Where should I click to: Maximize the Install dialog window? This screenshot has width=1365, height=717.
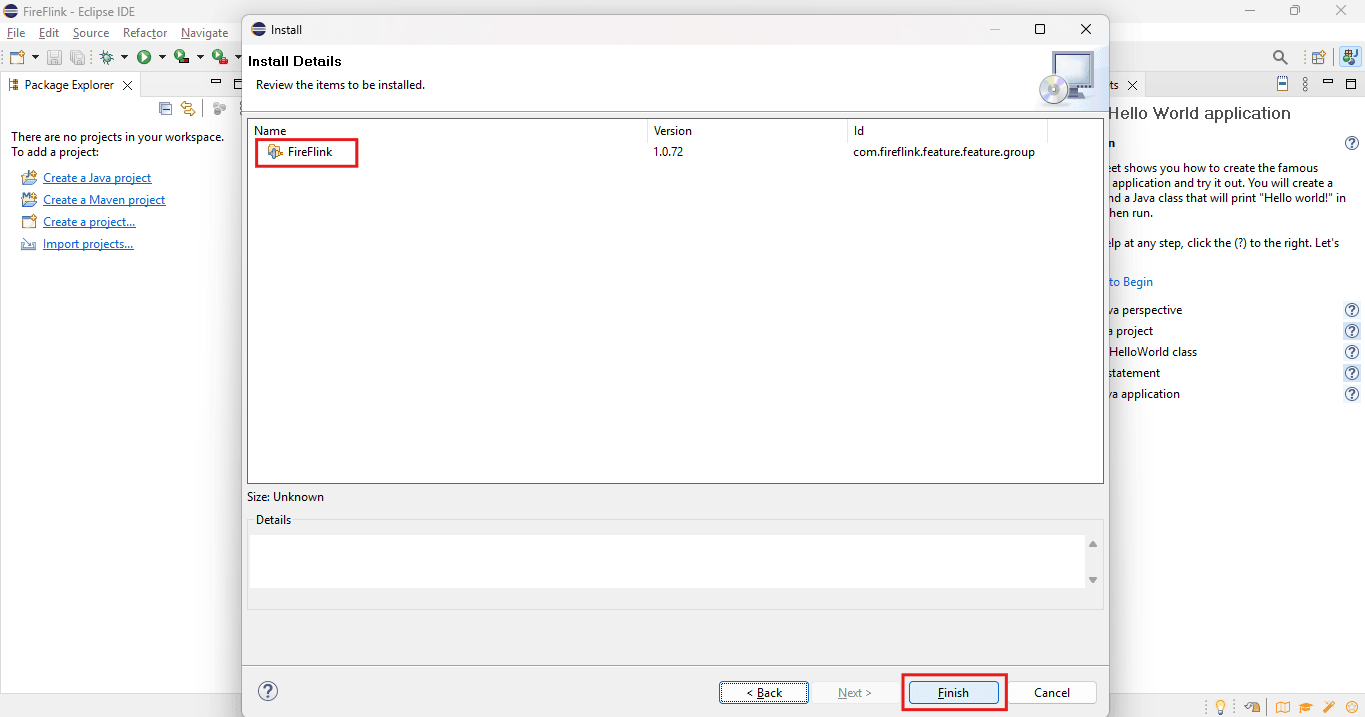[1040, 29]
